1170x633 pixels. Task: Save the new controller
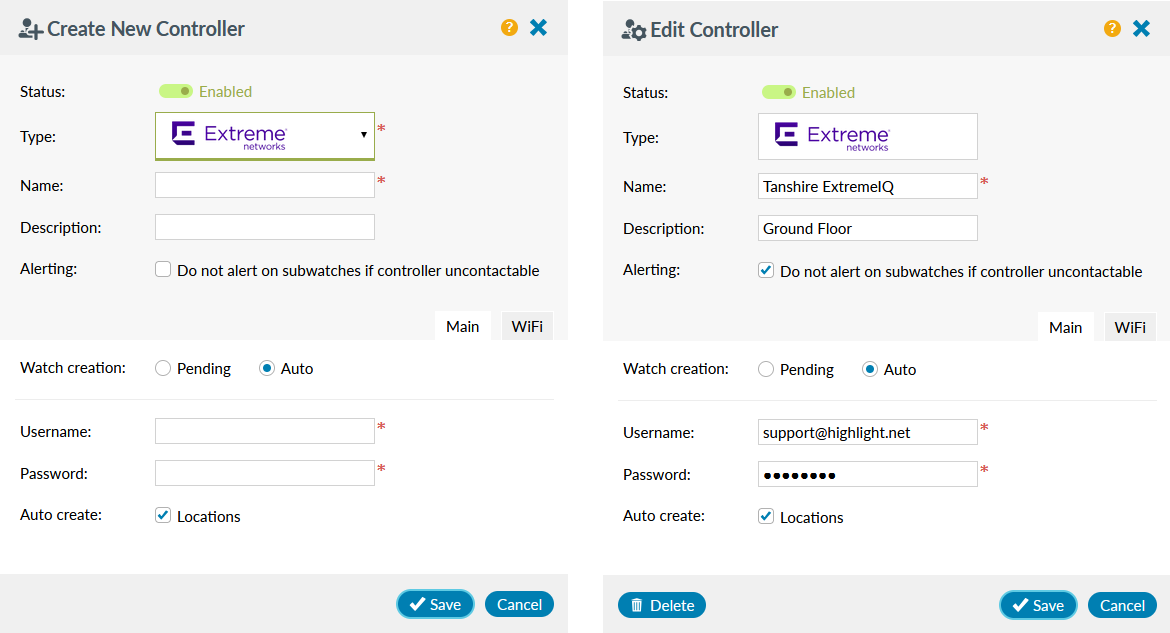pyautogui.click(x=435, y=604)
